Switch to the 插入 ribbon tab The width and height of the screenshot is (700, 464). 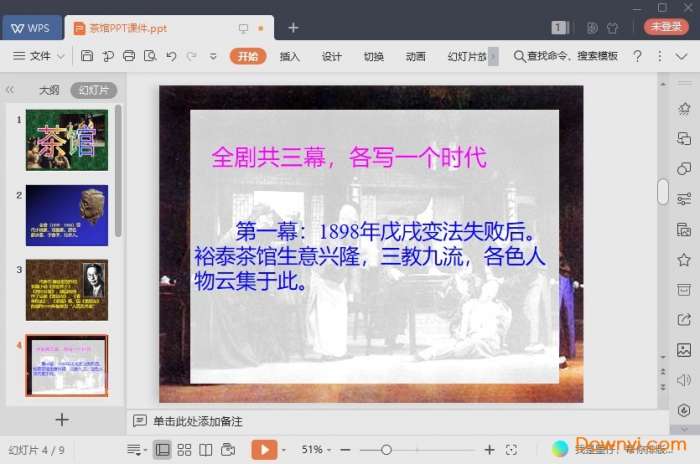point(289,56)
